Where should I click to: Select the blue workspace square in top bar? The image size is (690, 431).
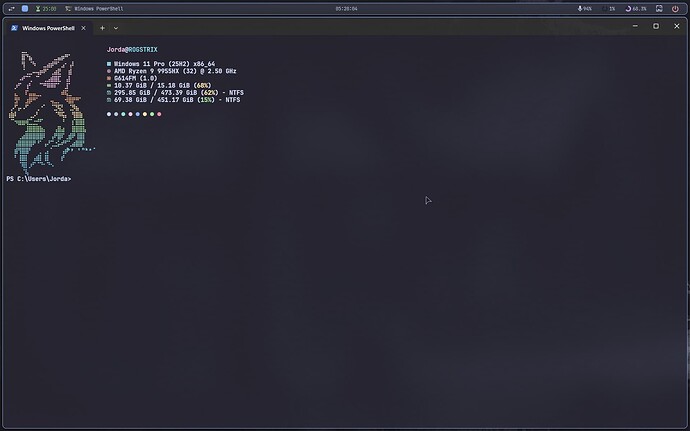pyautogui.click(x=25, y=8)
